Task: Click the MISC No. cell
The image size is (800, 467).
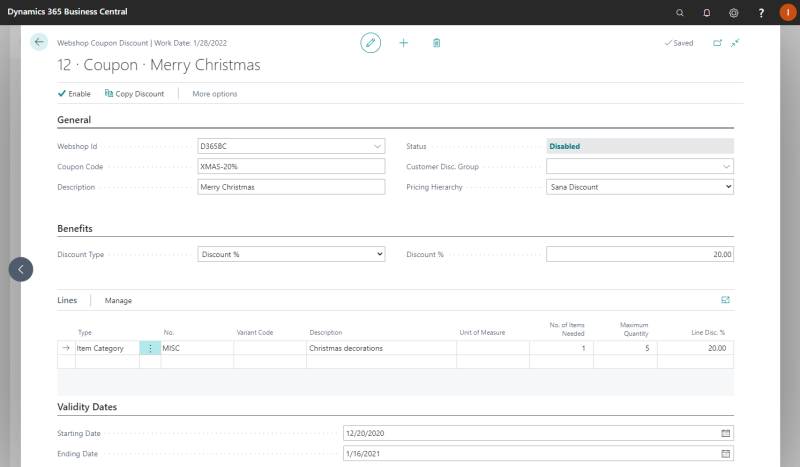Action: [x=197, y=348]
